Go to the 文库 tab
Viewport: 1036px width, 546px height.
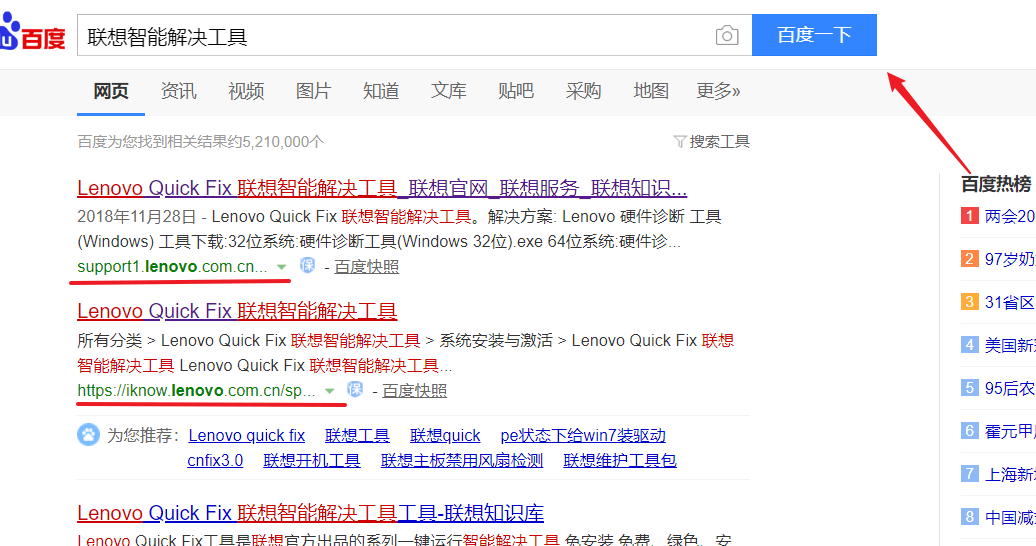[x=449, y=91]
